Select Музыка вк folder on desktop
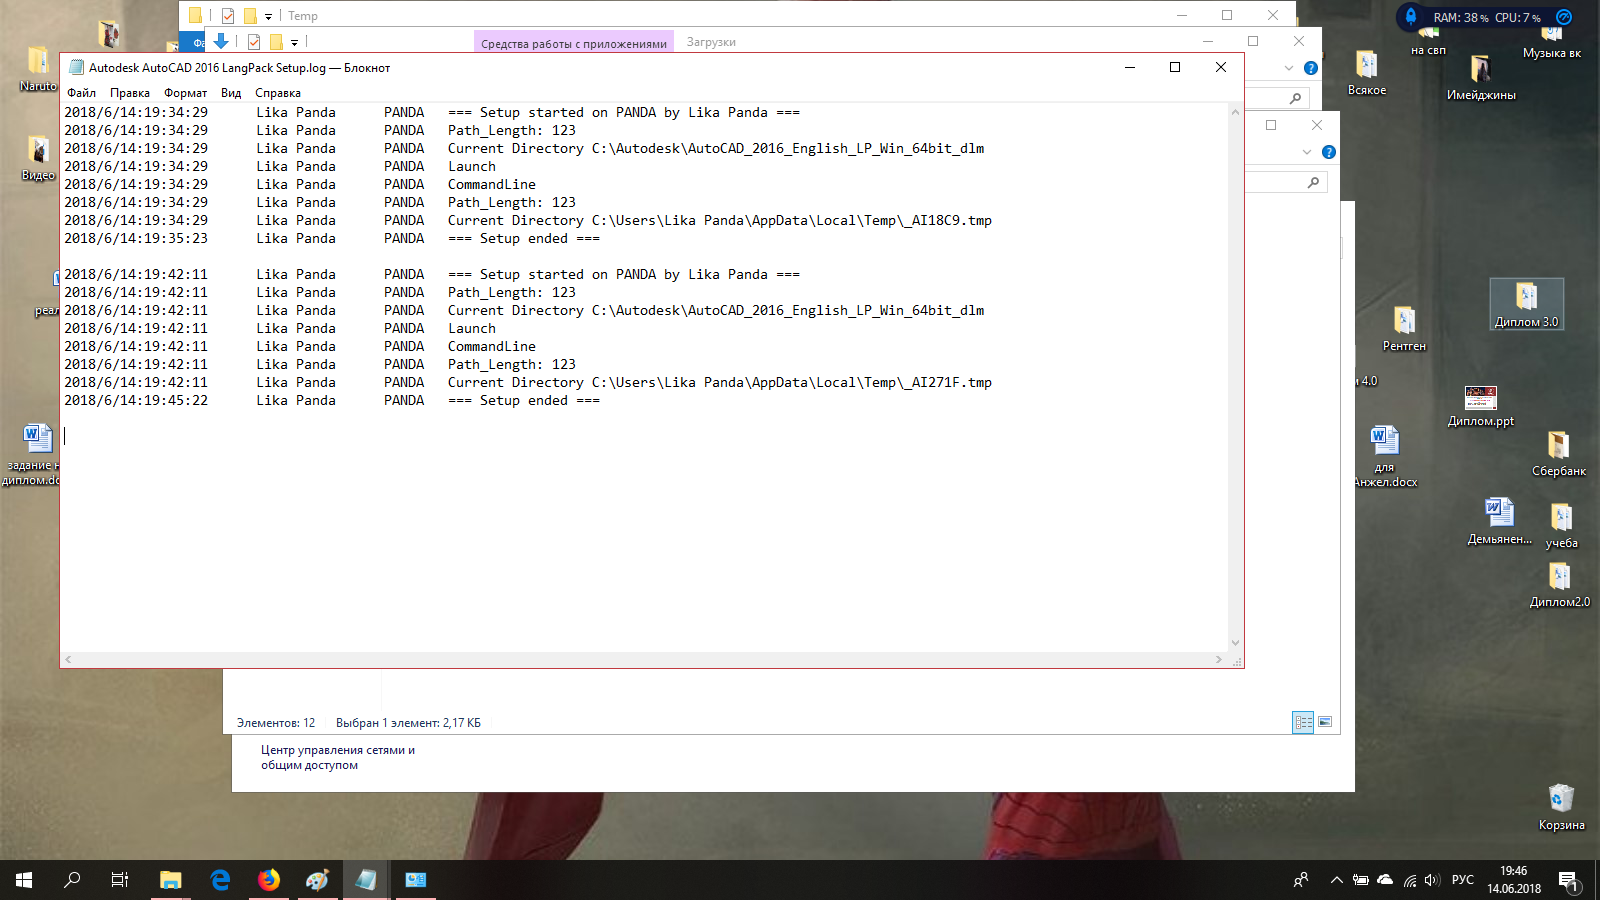This screenshot has height=900, width=1600. 1552,41
